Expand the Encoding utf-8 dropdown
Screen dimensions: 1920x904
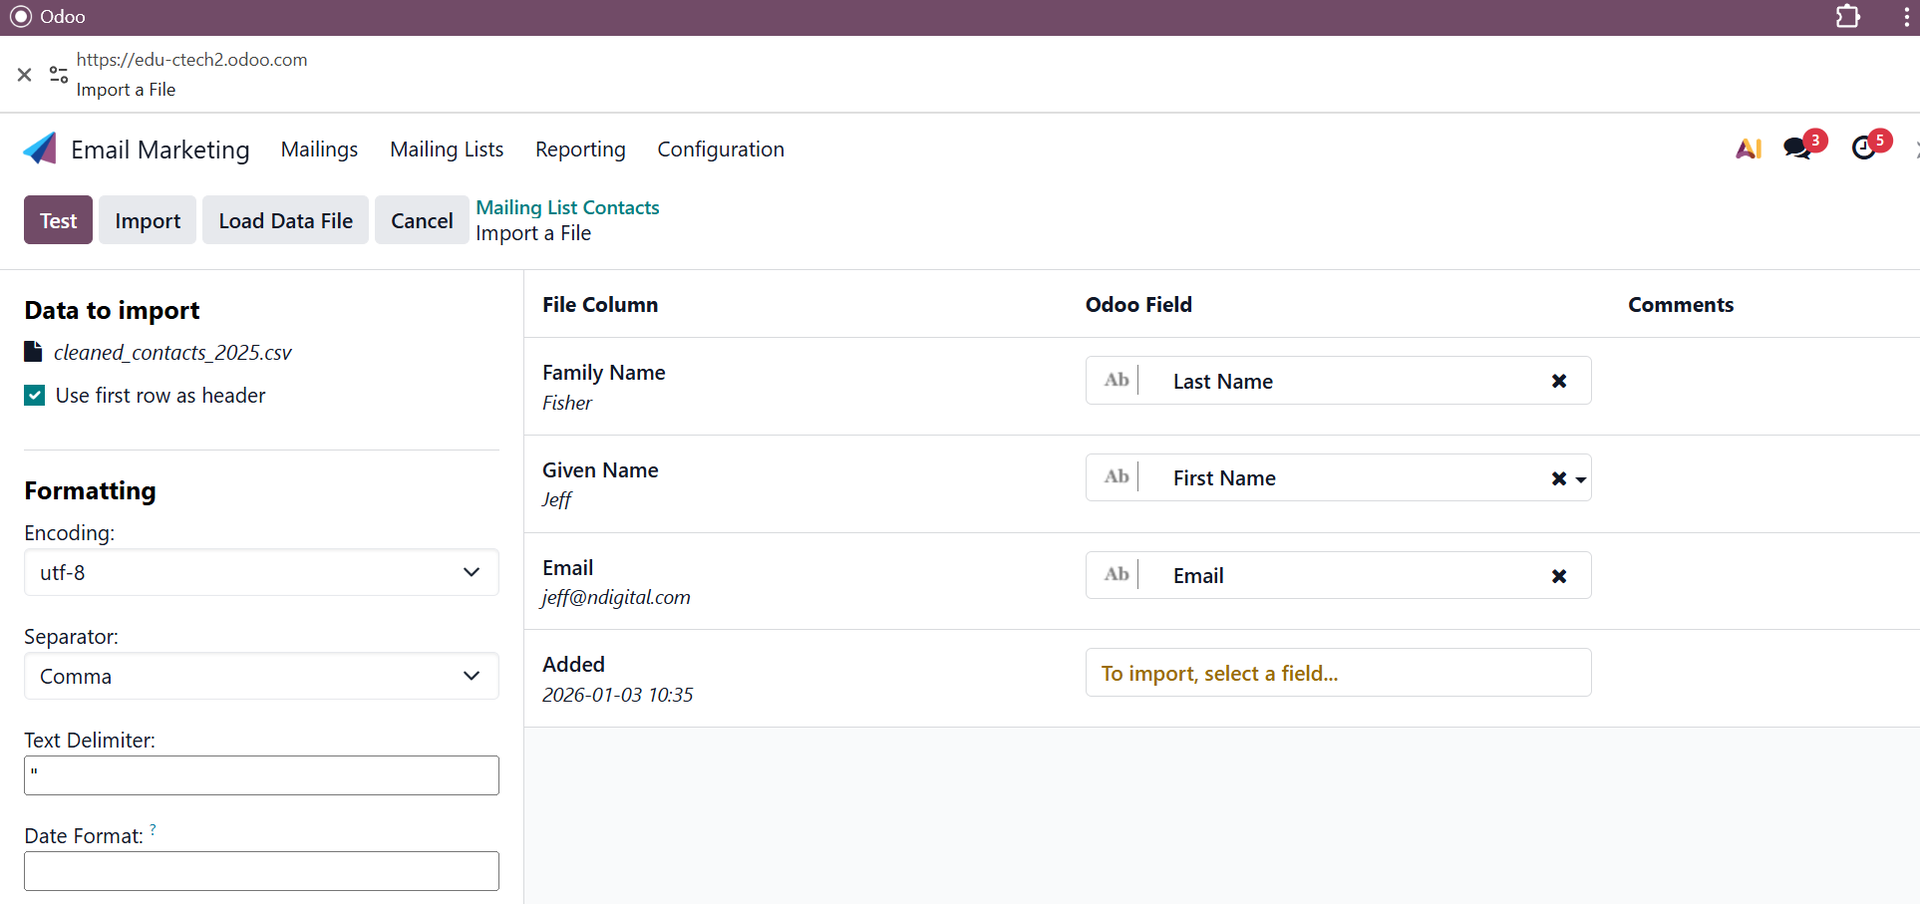[x=261, y=573]
